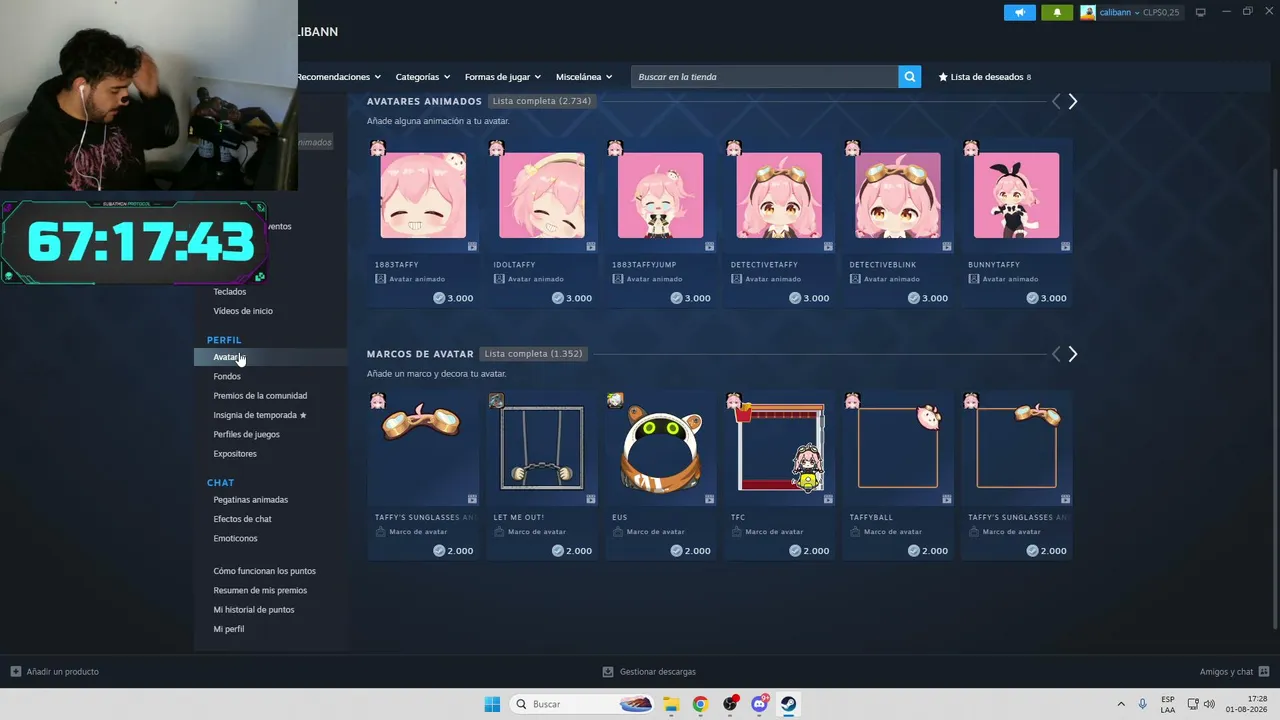
Task: Go to Mi perfil link
Action: (x=229, y=629)
